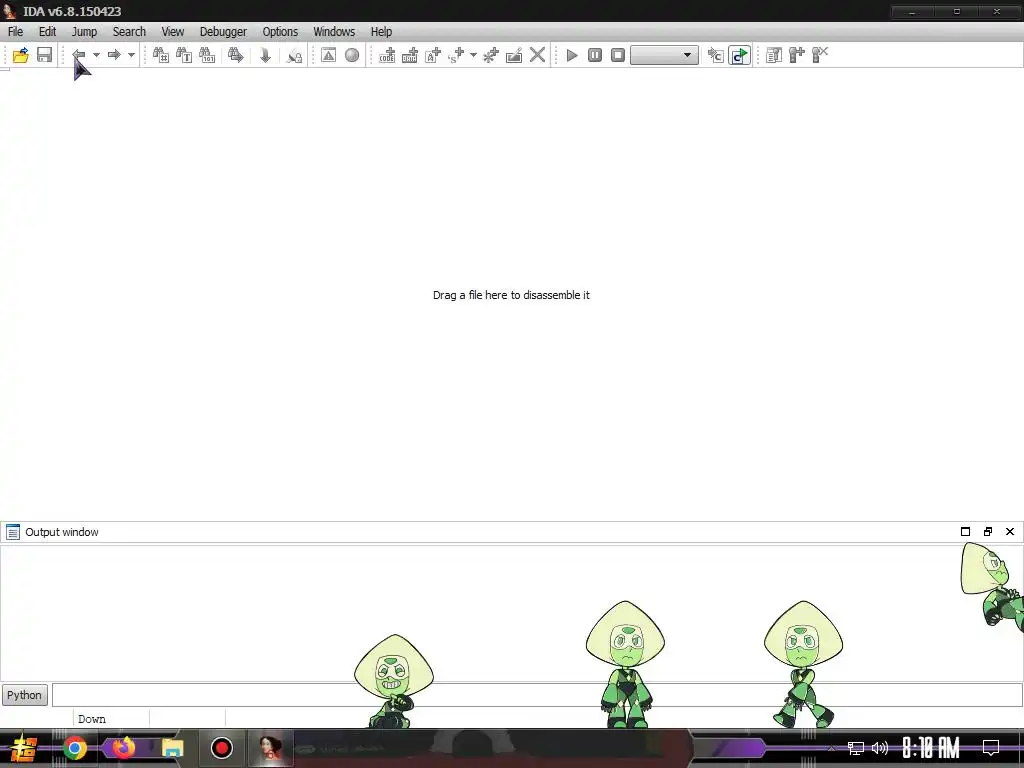Click the asterisk array plus icon
1024x768 pixels.
(491, 56)
